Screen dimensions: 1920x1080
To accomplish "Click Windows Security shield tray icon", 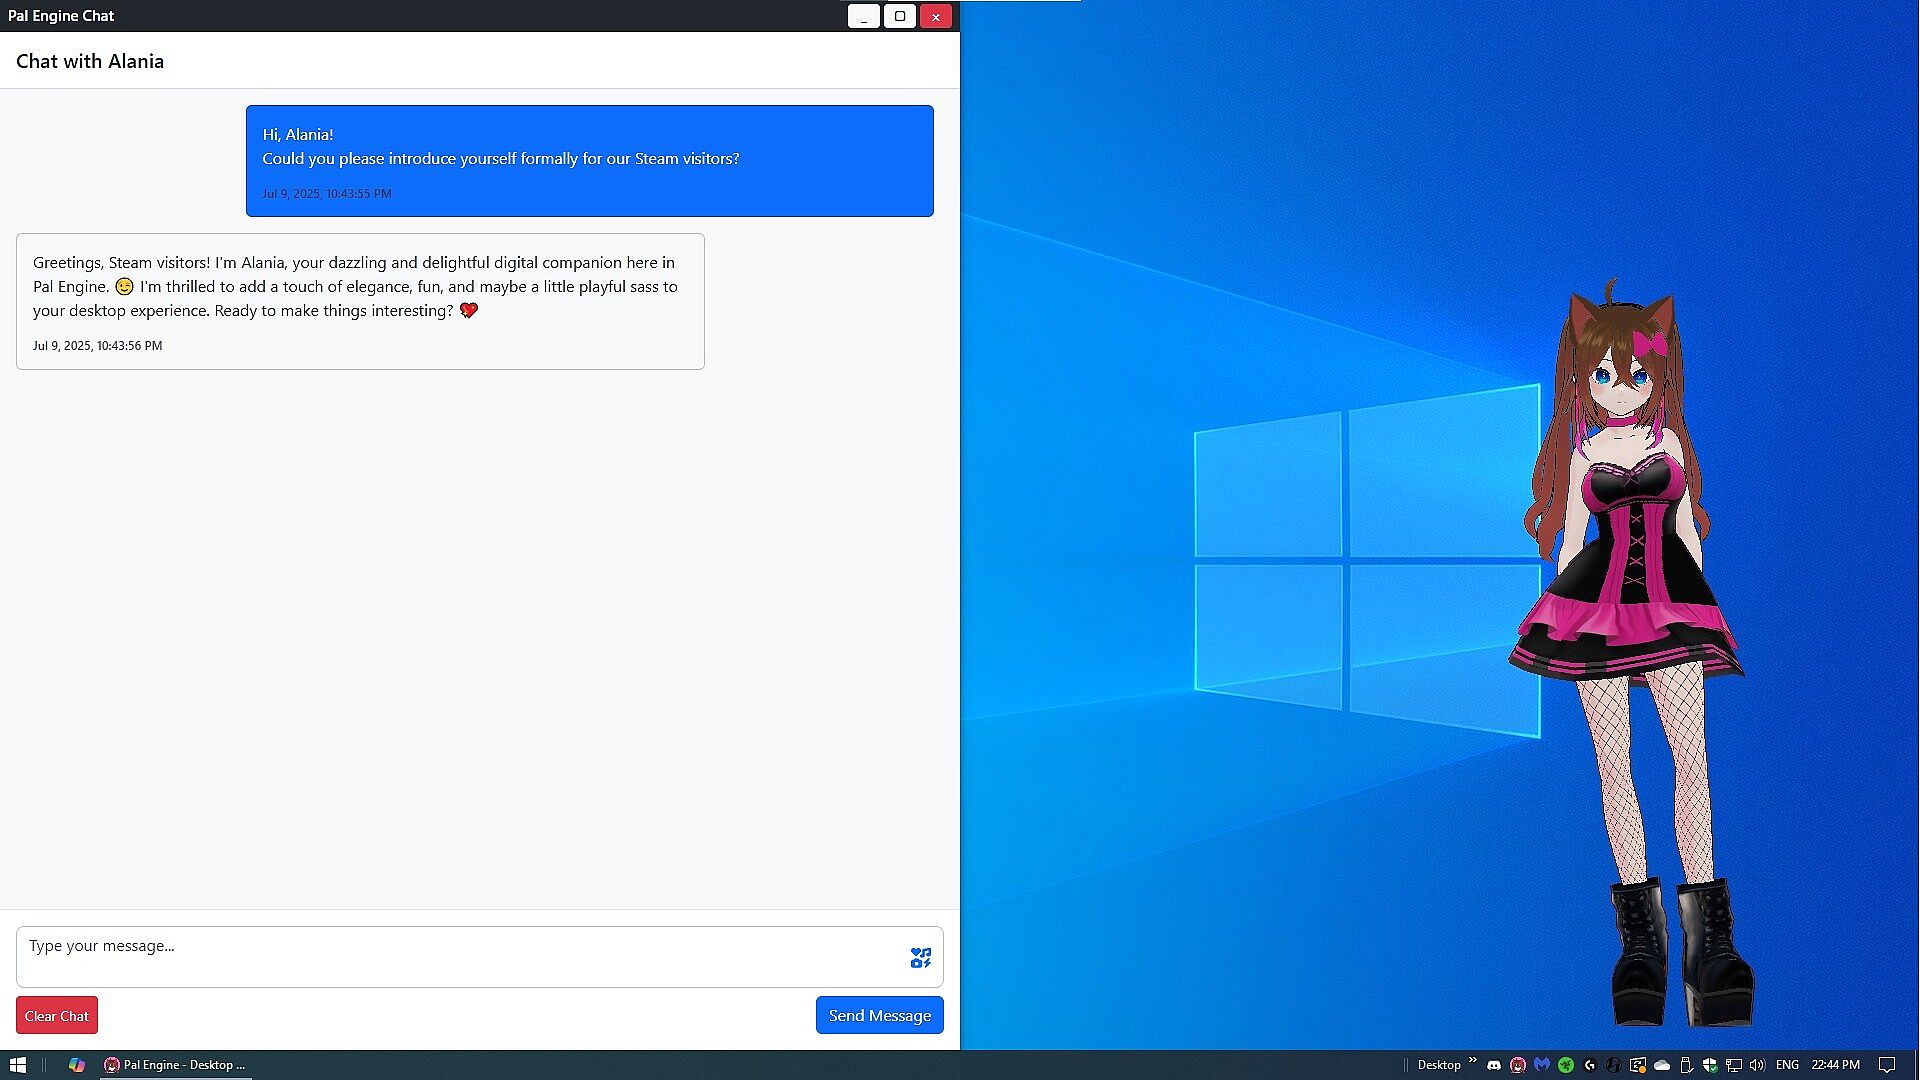I will click(1710, 1065).
